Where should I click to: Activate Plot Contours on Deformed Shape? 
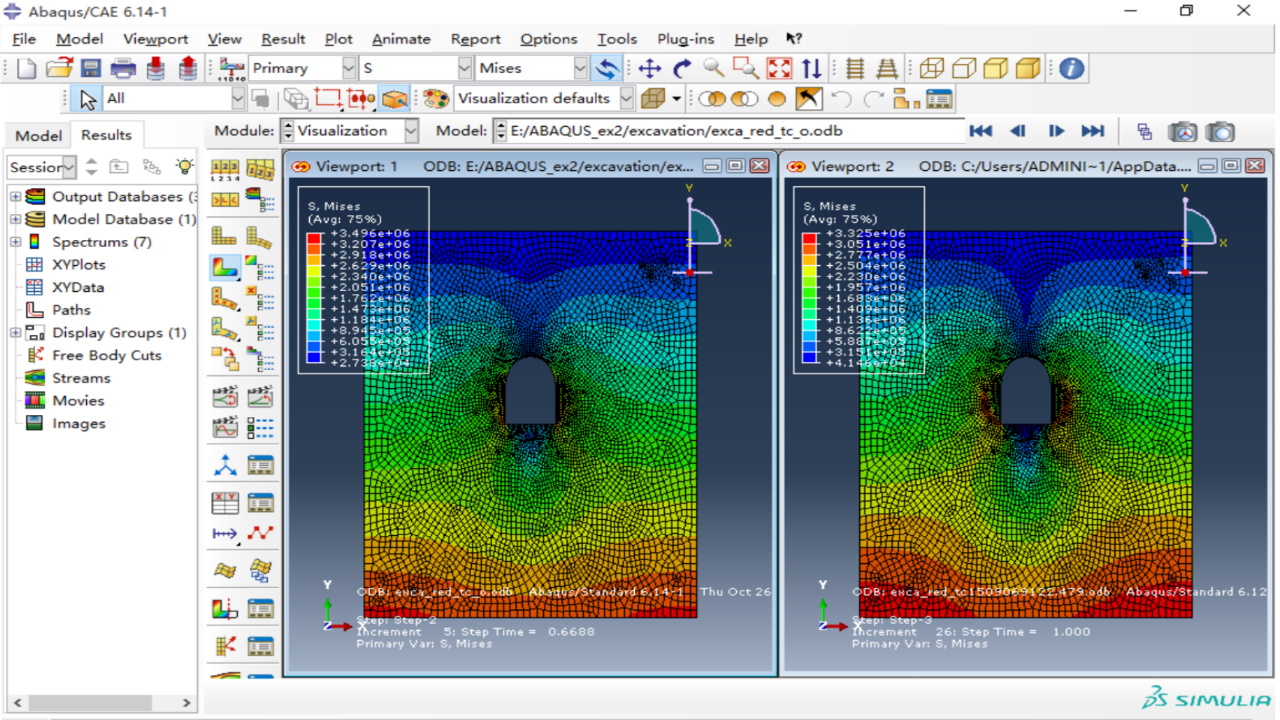225,267
